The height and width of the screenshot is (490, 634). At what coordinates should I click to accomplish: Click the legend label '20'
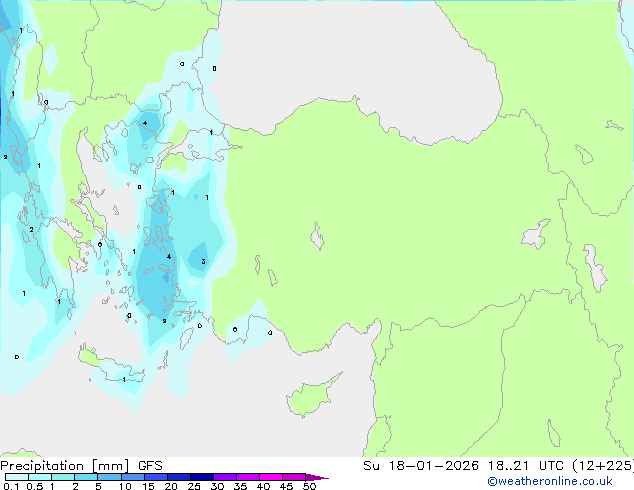[171, 486]
